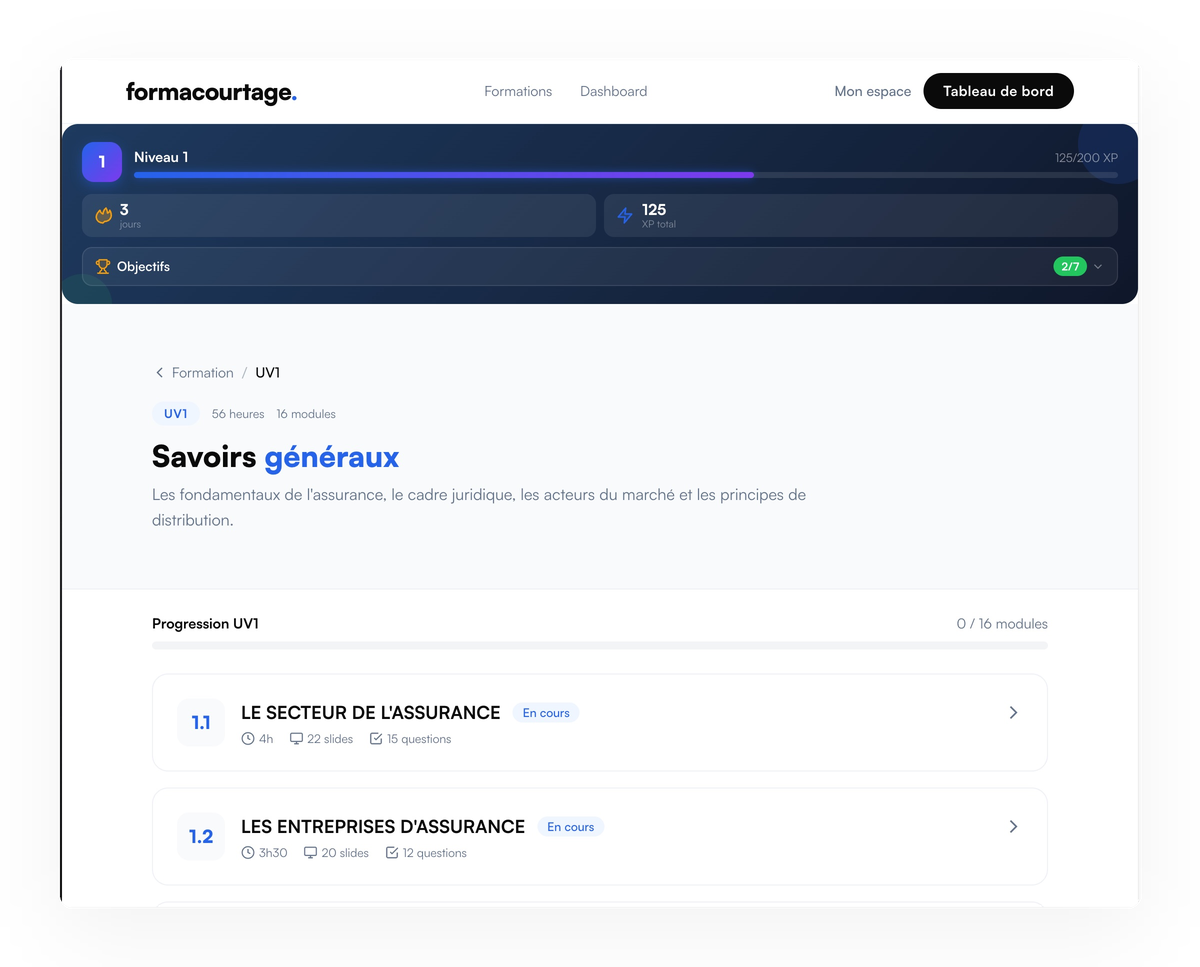Image resolution: width=1200 pixels, height=967 pixels.
Task: Click the 16 modules text under breadcrumb
Action: (306, 414)
